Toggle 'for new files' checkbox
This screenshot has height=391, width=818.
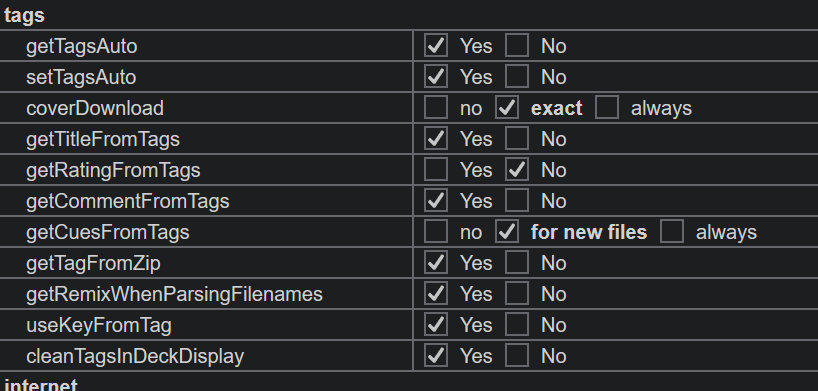pyautogui.click(x=507, y=232)
